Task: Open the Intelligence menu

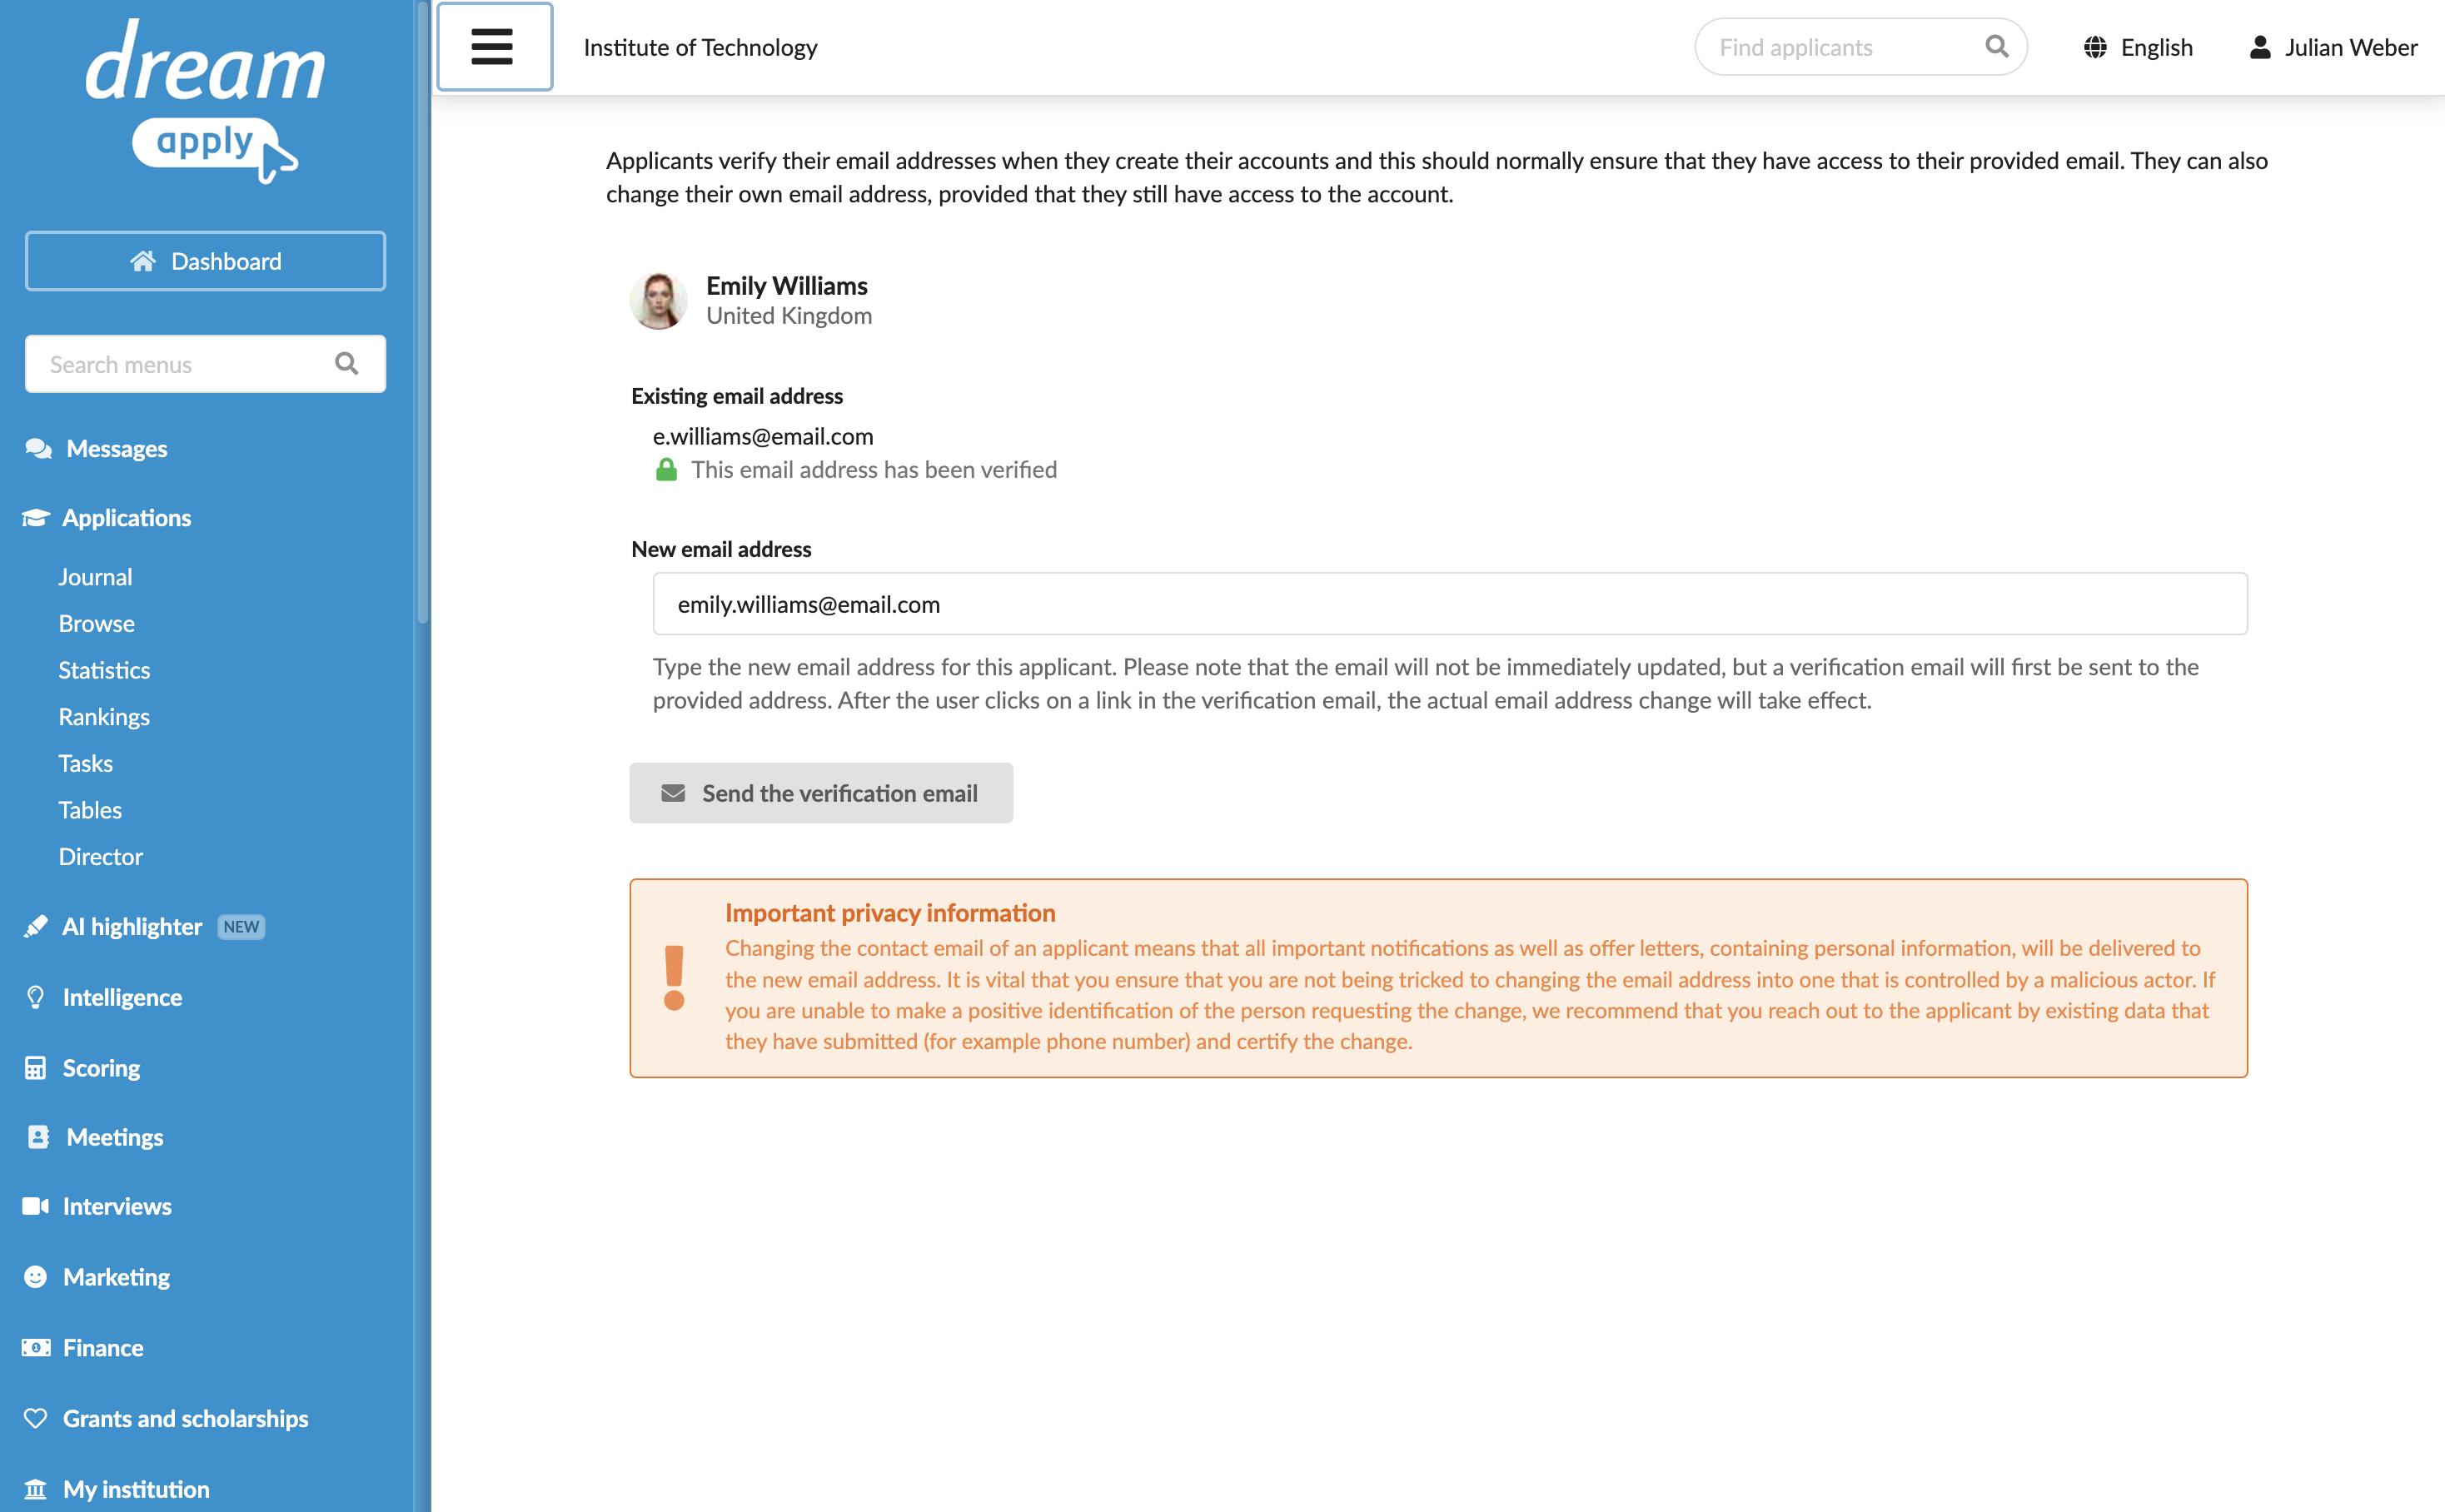Action: click(122, 997)
